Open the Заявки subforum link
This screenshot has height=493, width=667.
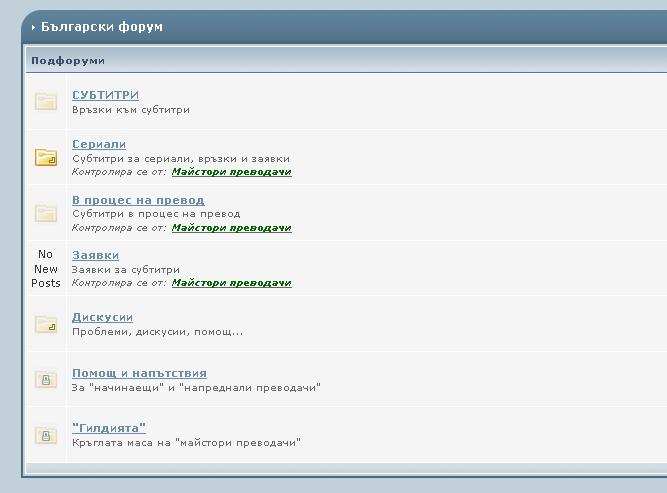(95, 255)
